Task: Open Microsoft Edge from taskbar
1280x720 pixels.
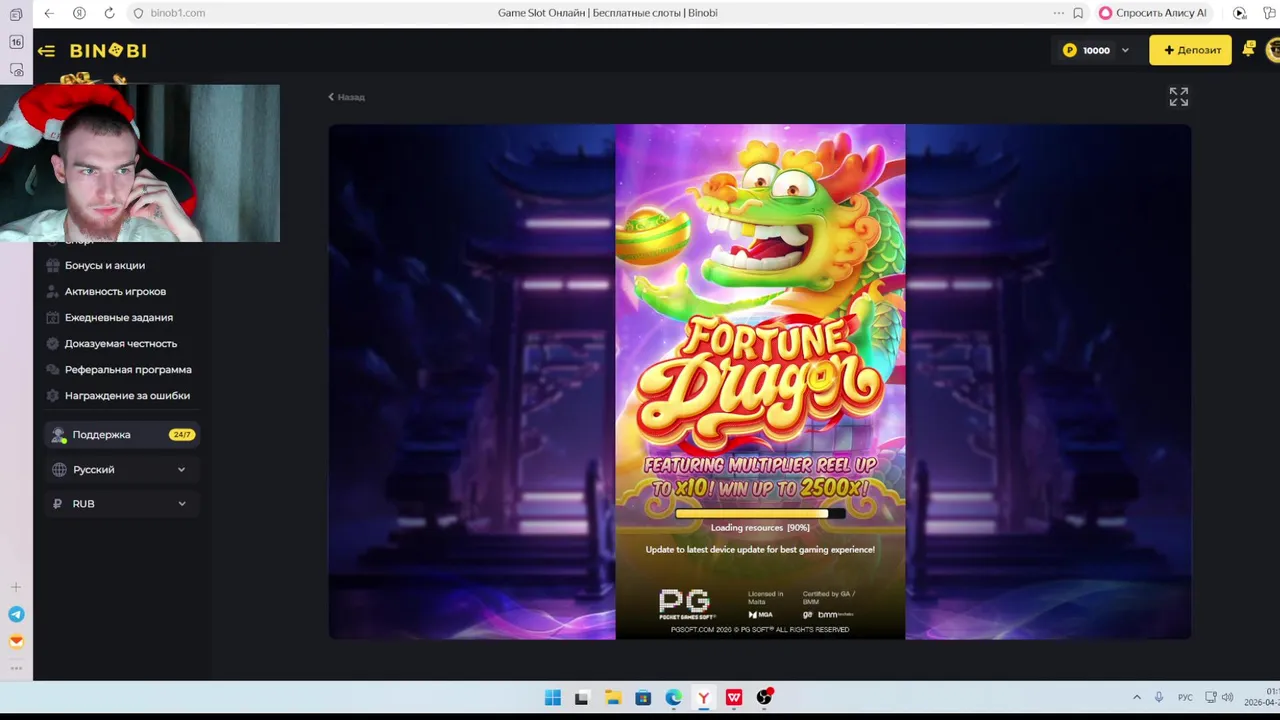Action: tap(673, 698)
